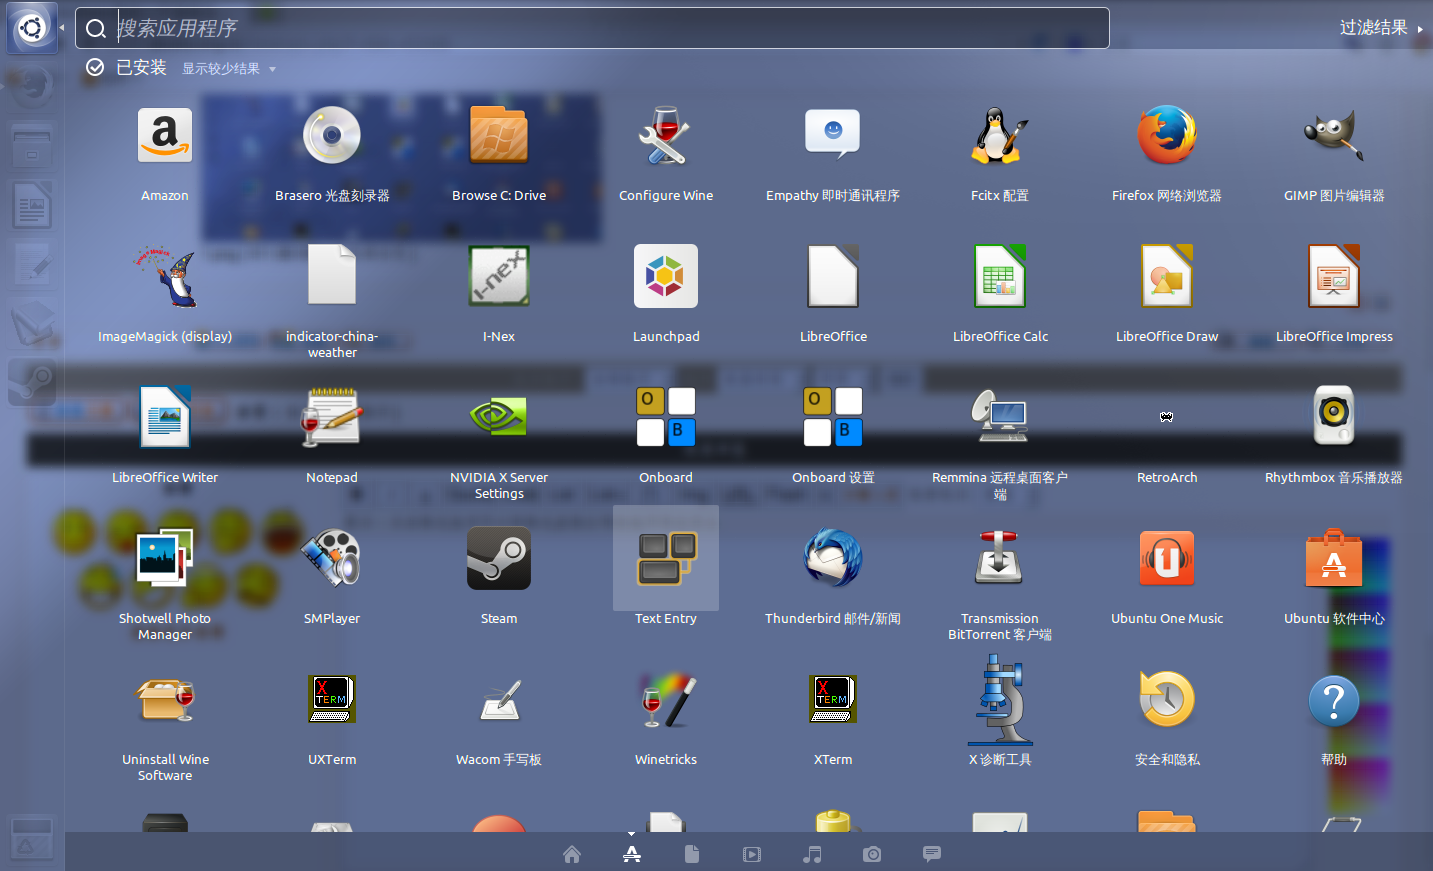Open Onboard 设置

click(x=833, y=418)
